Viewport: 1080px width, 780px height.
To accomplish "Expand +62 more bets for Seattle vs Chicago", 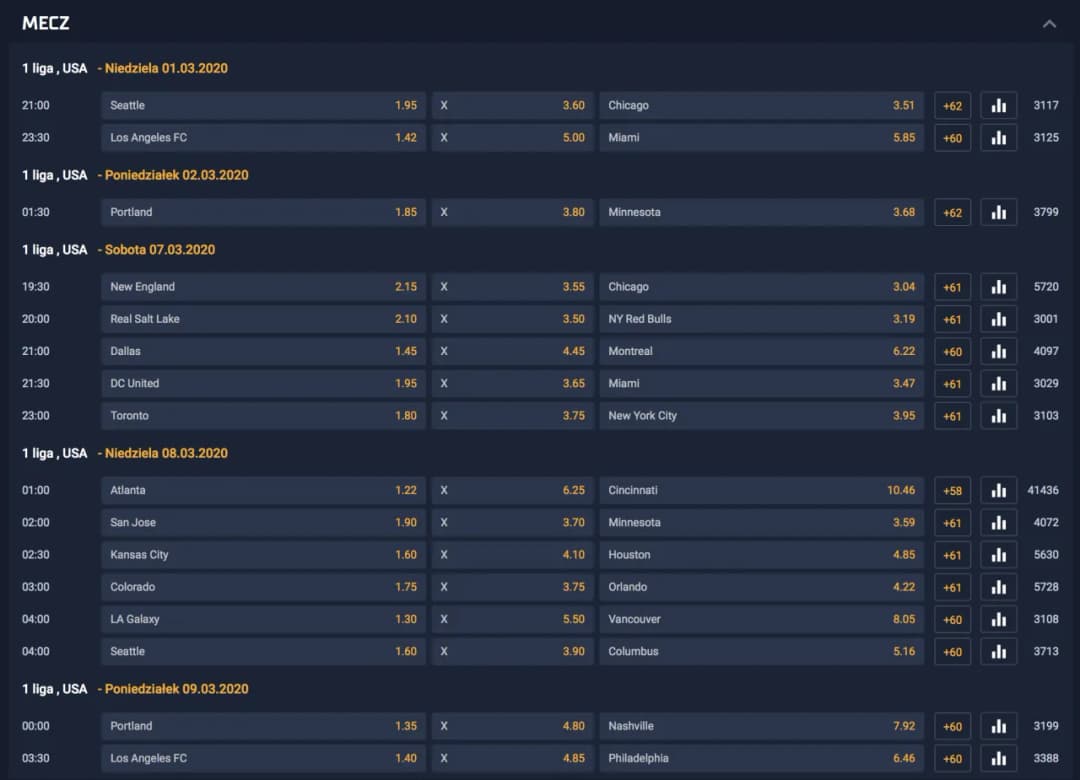I will pos(952,106).
